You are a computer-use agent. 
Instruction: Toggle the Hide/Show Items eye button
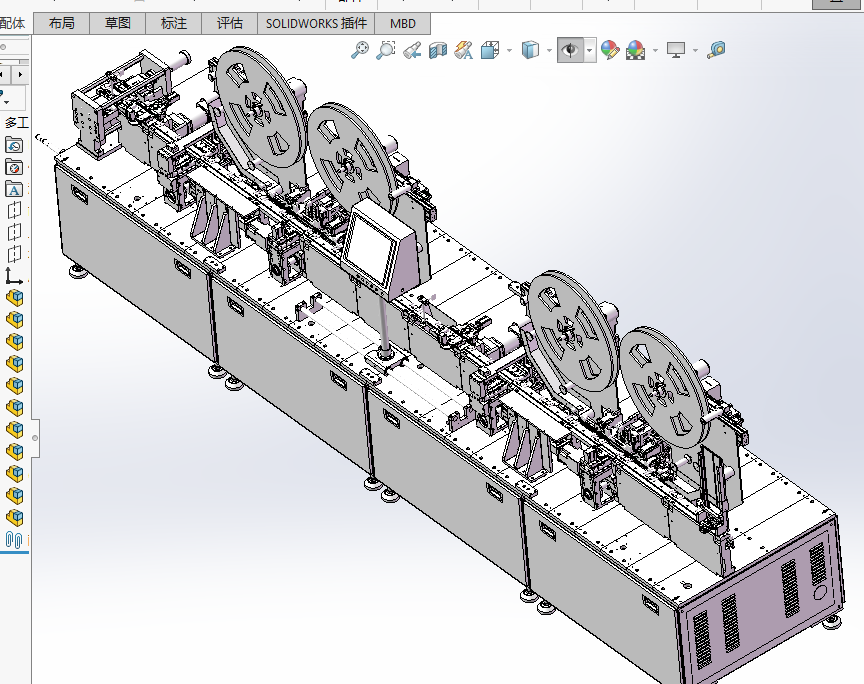(569, 50)
